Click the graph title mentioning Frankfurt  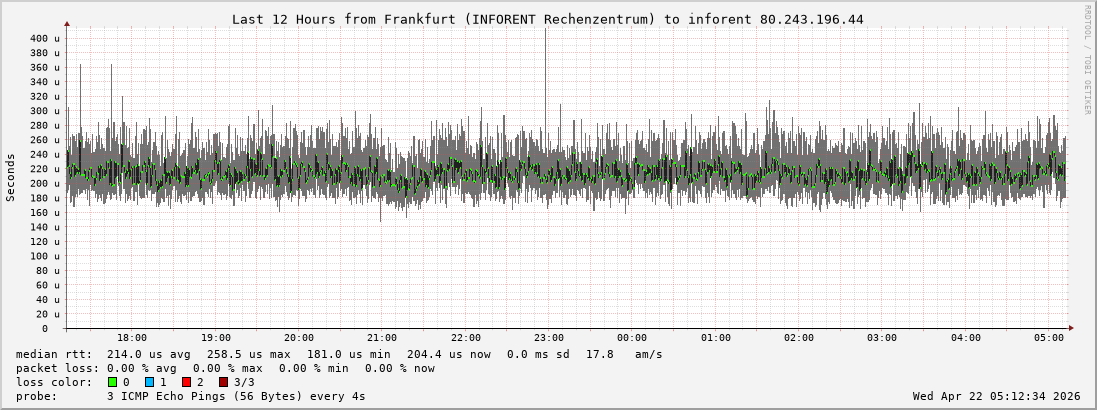coord(547,19)
